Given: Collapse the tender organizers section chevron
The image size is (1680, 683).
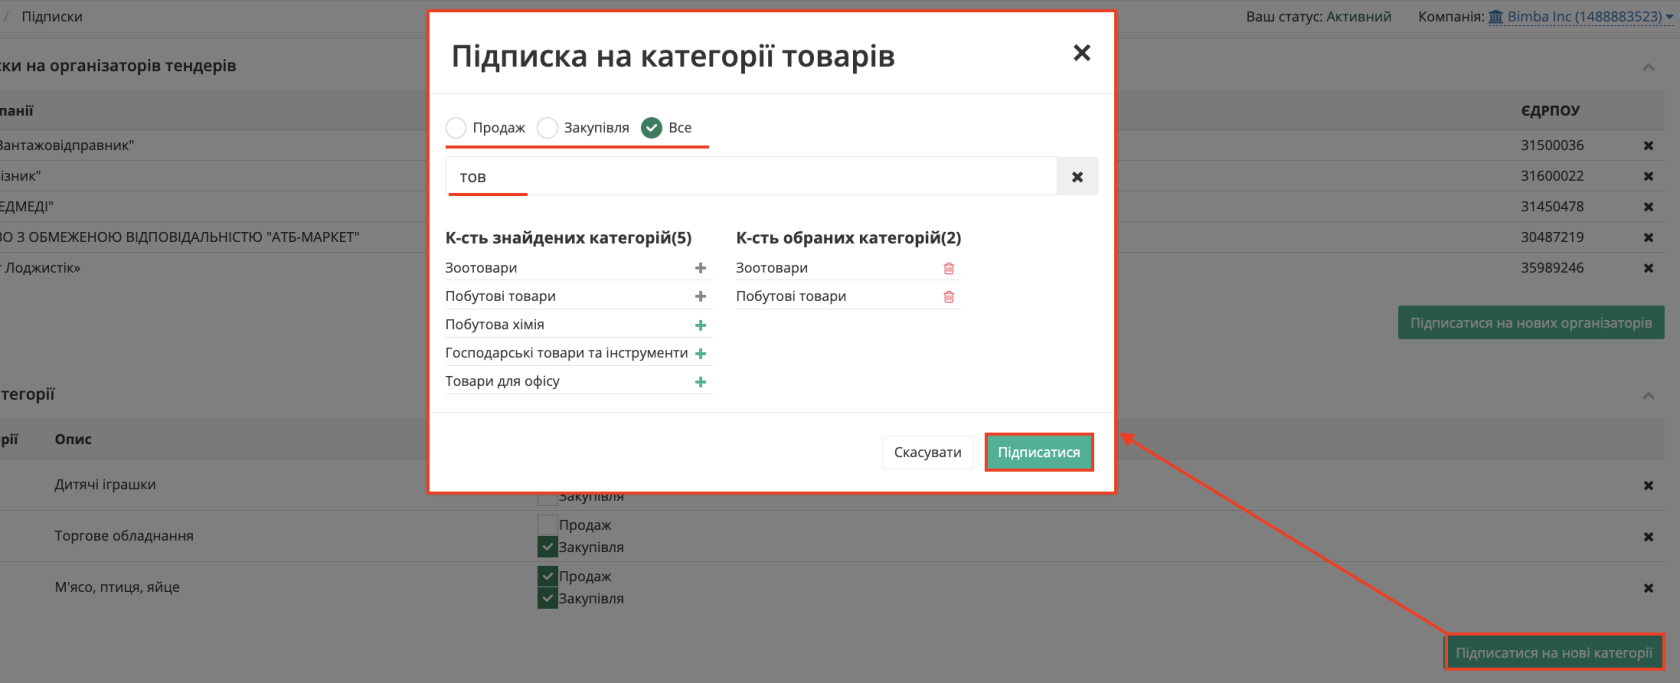Looking at the screenshot, I should pyautogui.click(x=1648, y=67).
